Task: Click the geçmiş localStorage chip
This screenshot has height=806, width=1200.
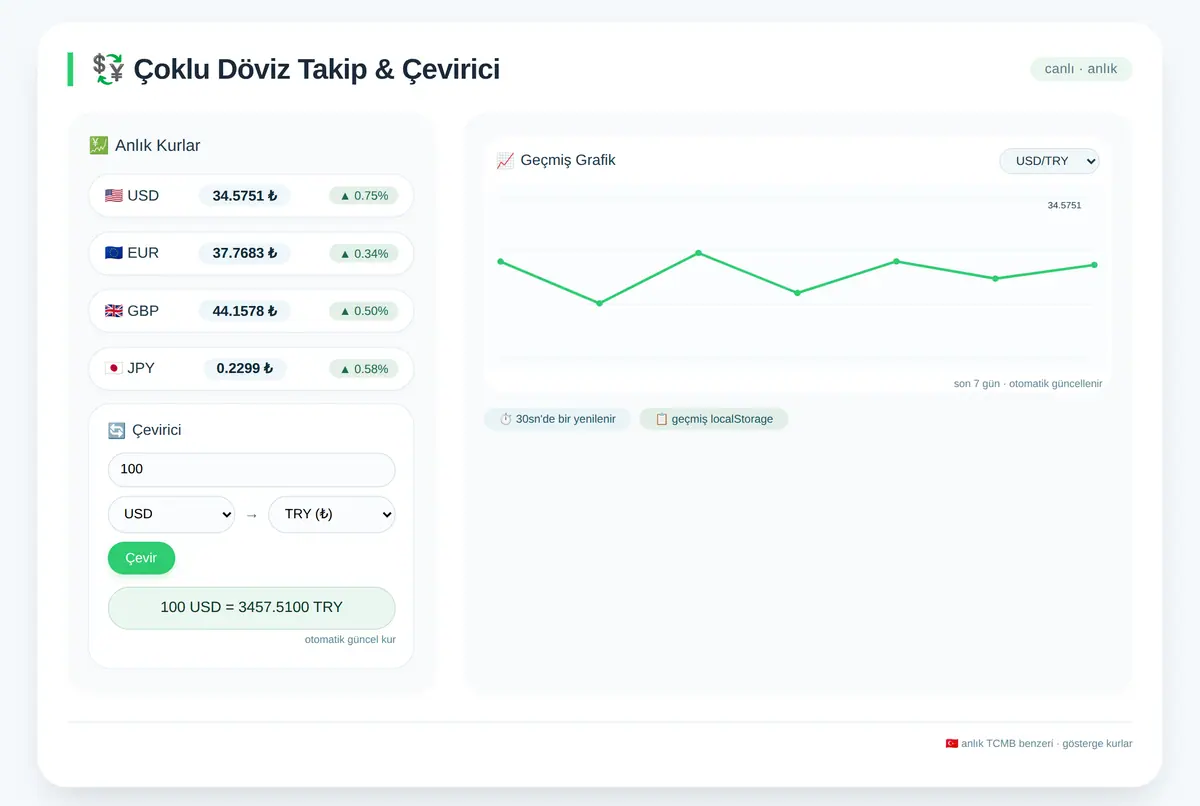Action: 714,419
